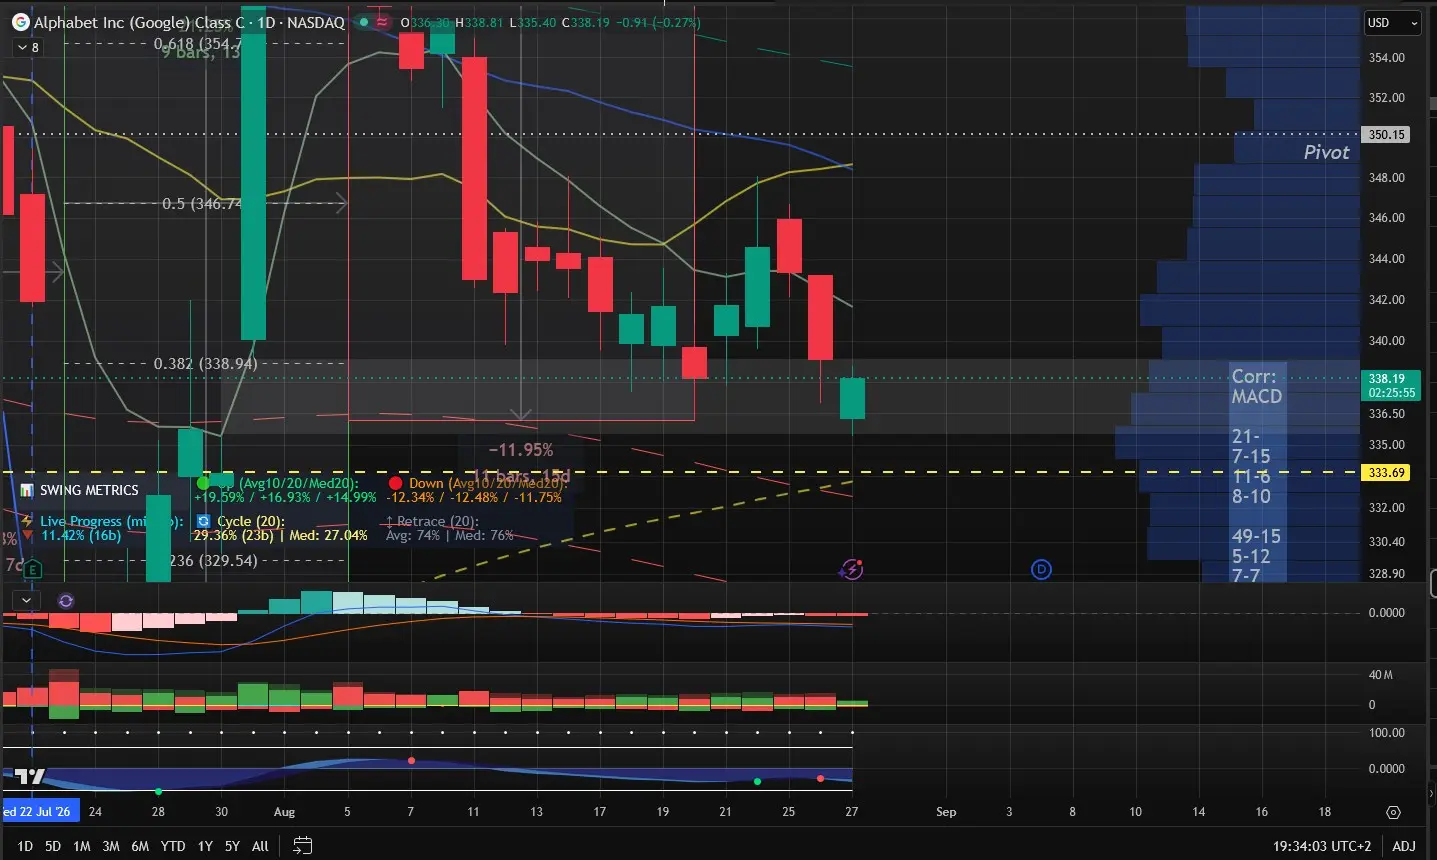This screenshot has height=860, width=1437.
Task: Click the 350.15 Pivot price label
Action: tap(1386, 134)
